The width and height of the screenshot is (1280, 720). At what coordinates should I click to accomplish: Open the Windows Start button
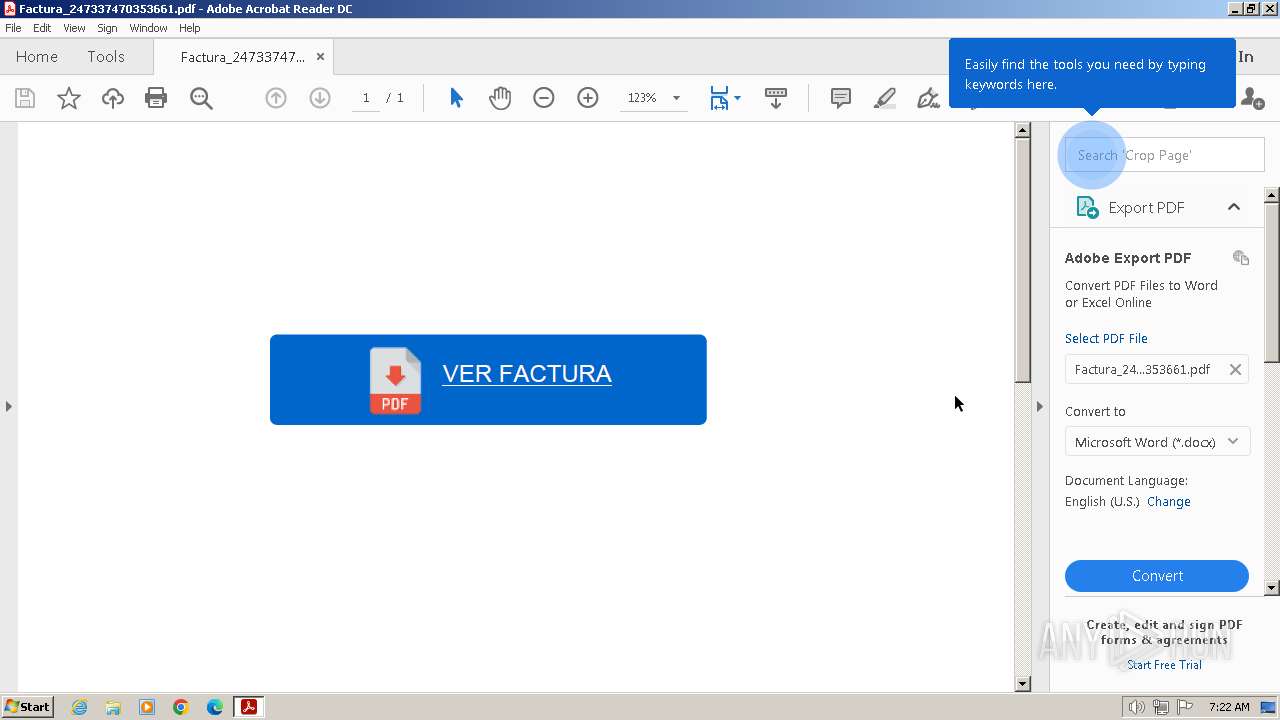pyautogui.click(x=27, y=707)
